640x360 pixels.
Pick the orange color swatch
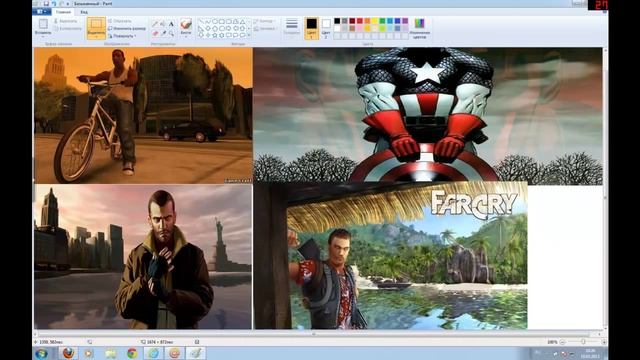coord(367,21)
